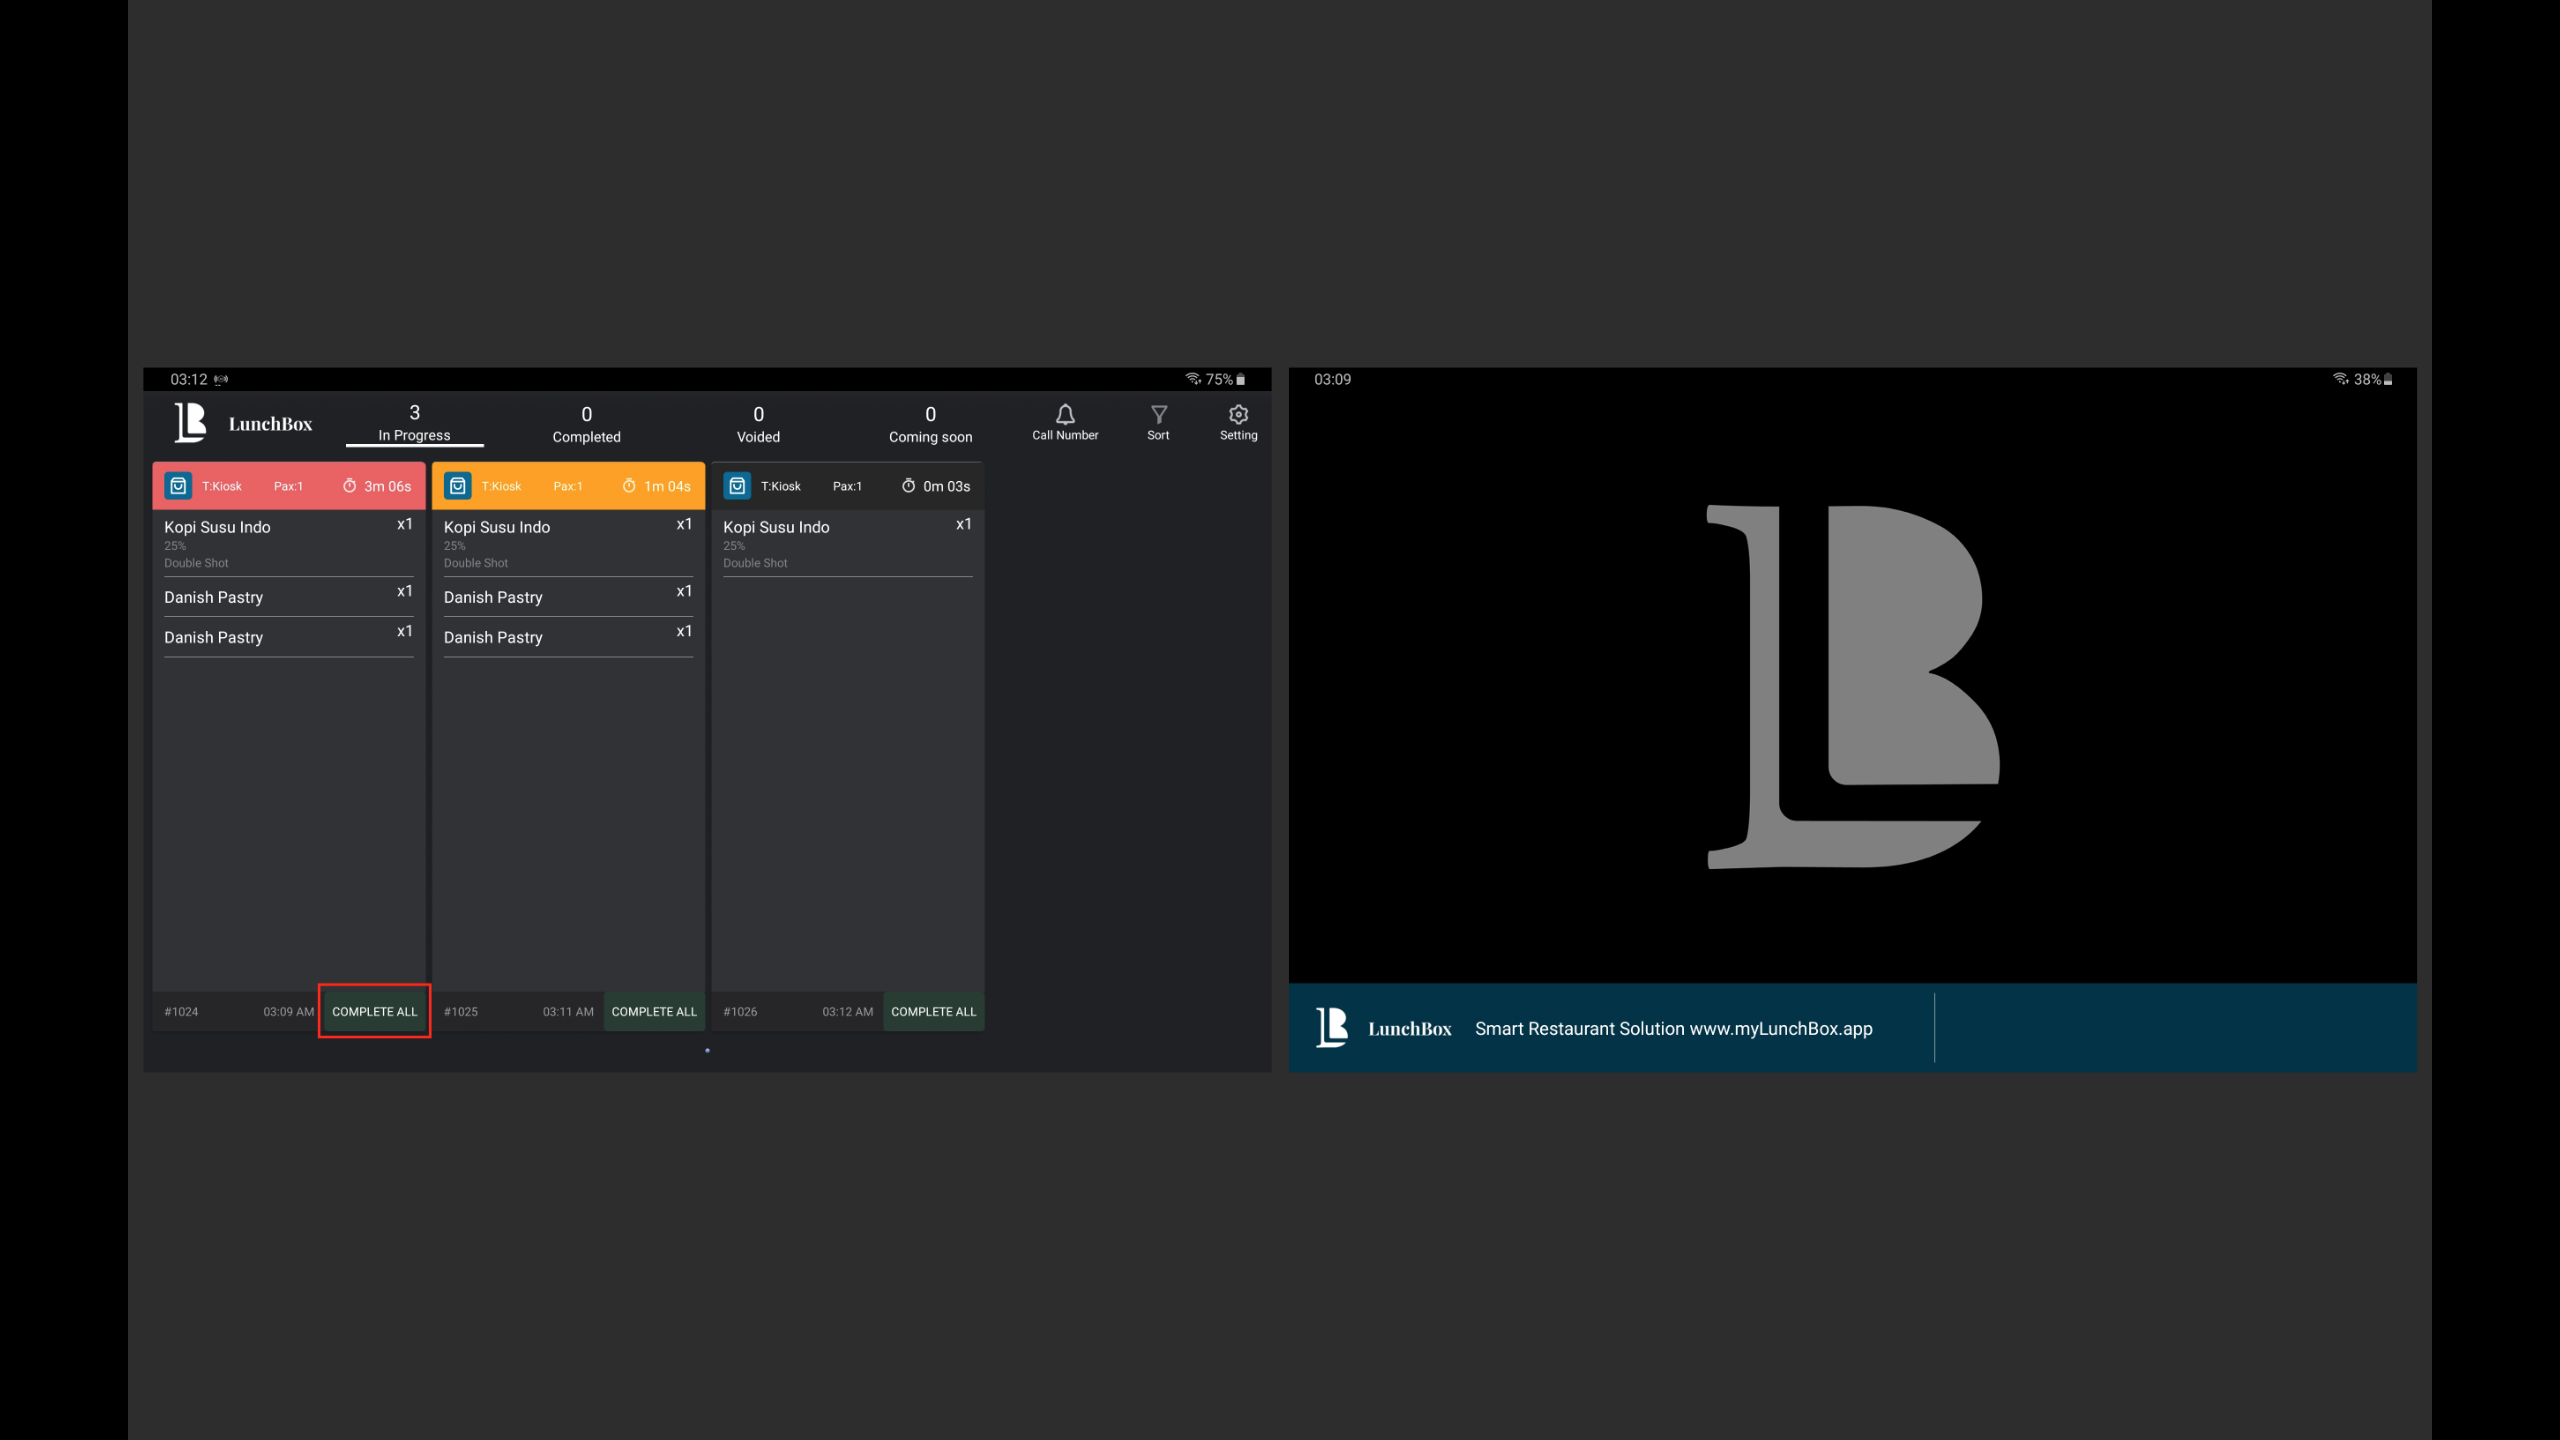Viewport: 2560px width, 1440px height.
Task: Click the 3m 06s timer icon
Action: point(349,486)
